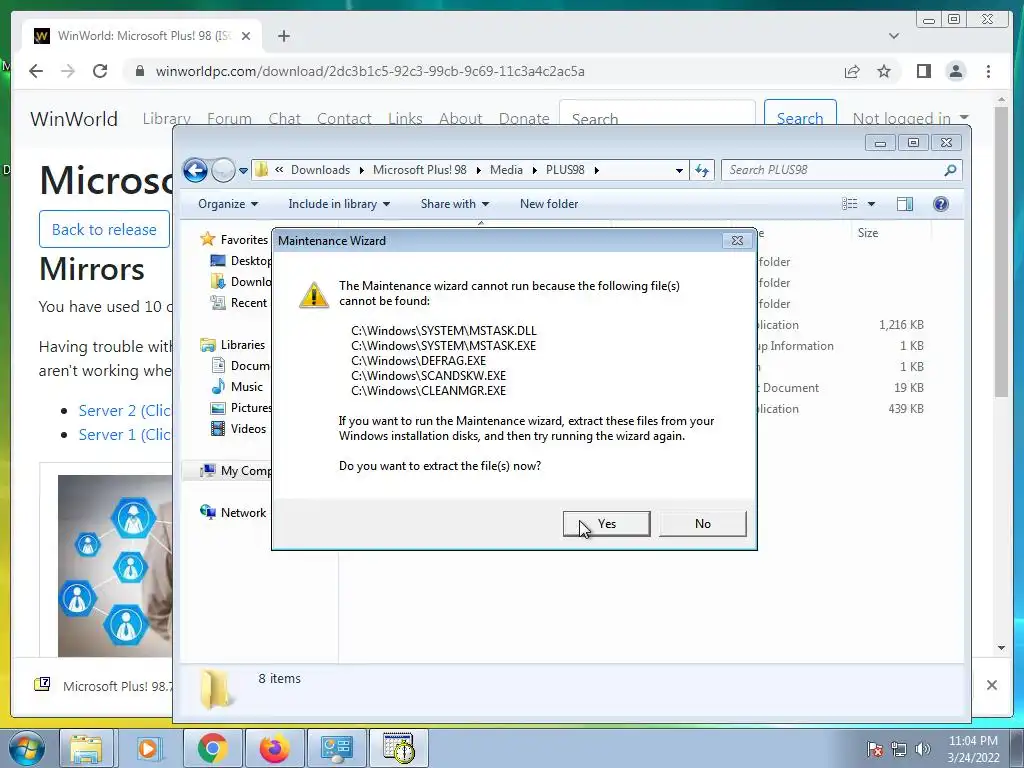Click the Back to release button
The width and height of the screenshot is (1024, 768).
pos(104,229)
